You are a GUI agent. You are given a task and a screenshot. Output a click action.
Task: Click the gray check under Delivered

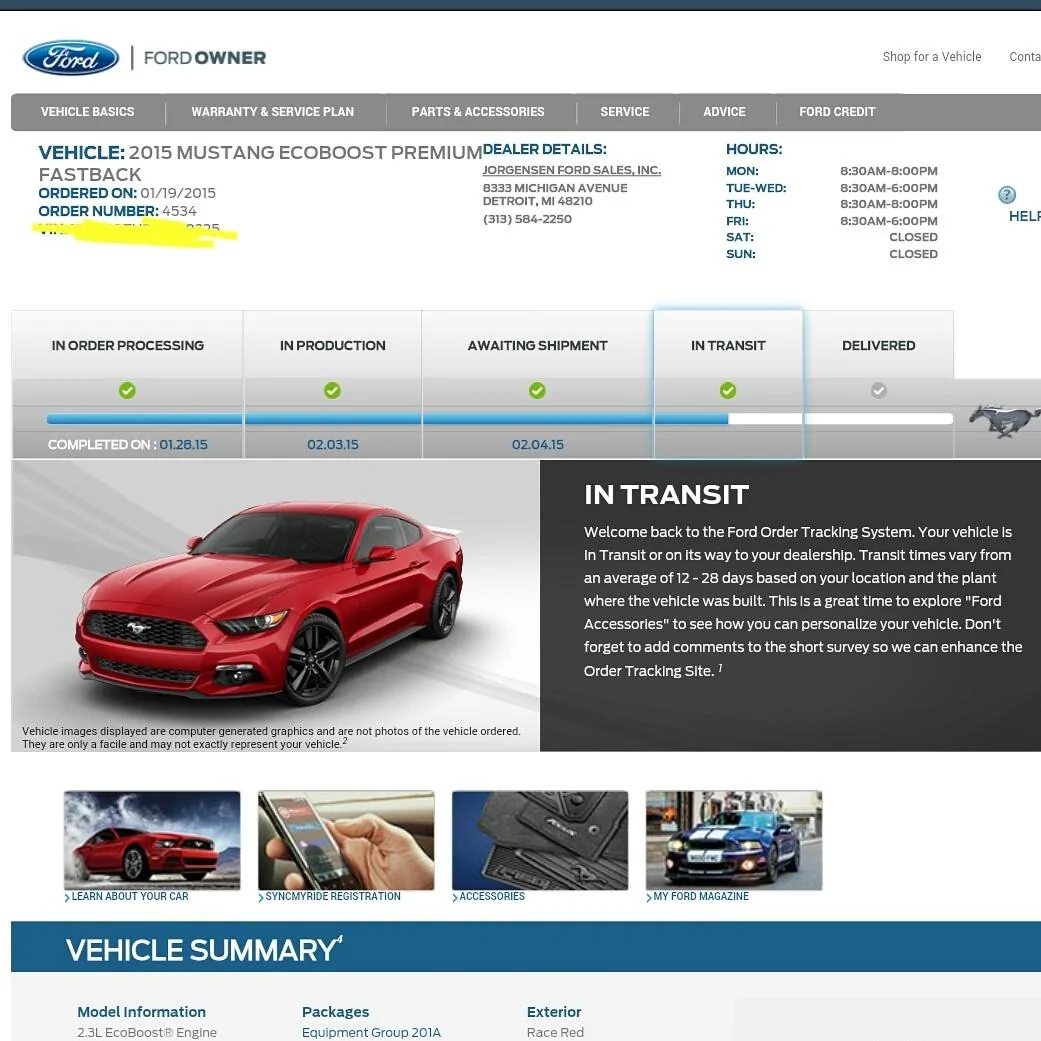879,390
